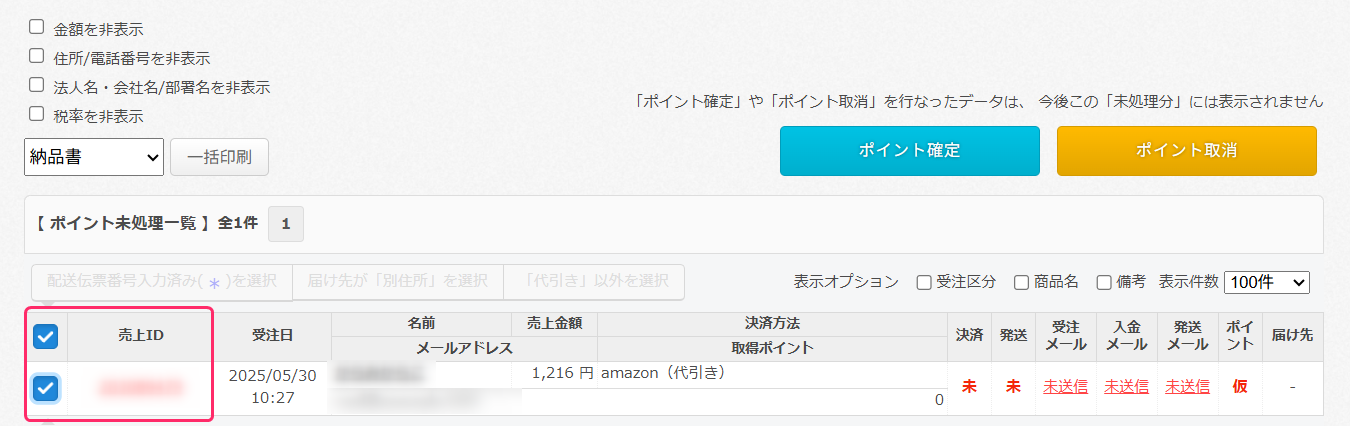
Task: Tick 法人名・会社名/部署名を非表示 checkbox
Action: click(x=37, y=85)
